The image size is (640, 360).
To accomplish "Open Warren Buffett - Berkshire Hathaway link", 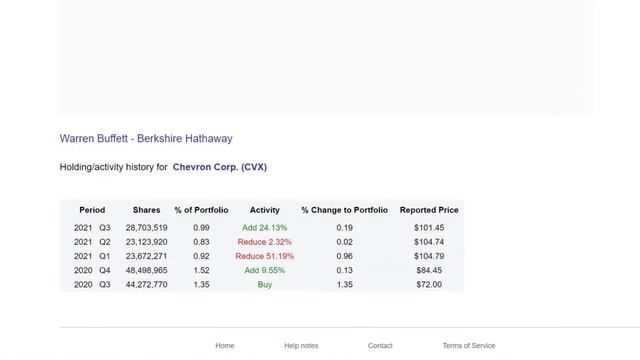I will 146,138.
